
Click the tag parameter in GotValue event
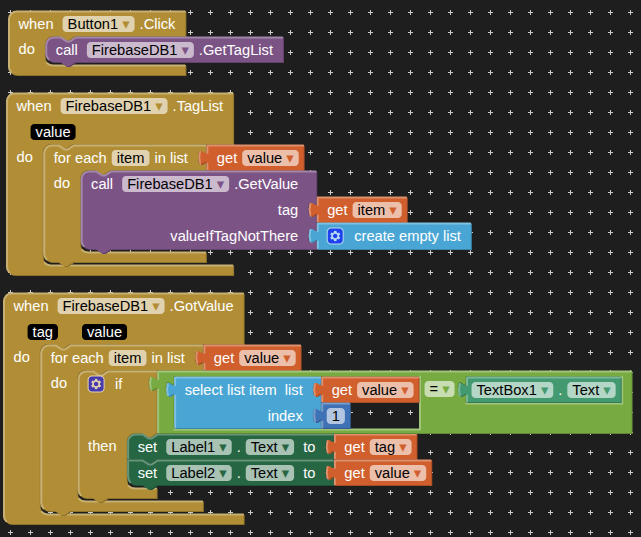tap(43, 332)
